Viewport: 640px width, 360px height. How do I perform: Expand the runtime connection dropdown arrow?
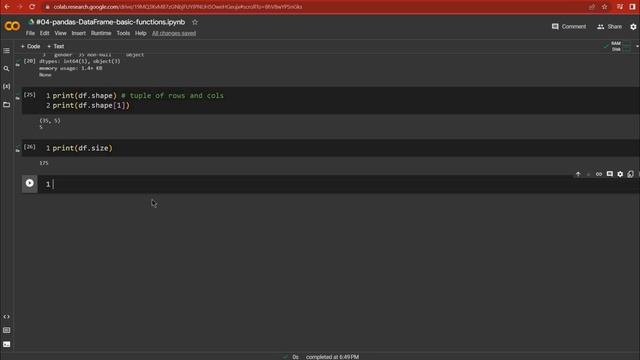[x=637, y=47]
